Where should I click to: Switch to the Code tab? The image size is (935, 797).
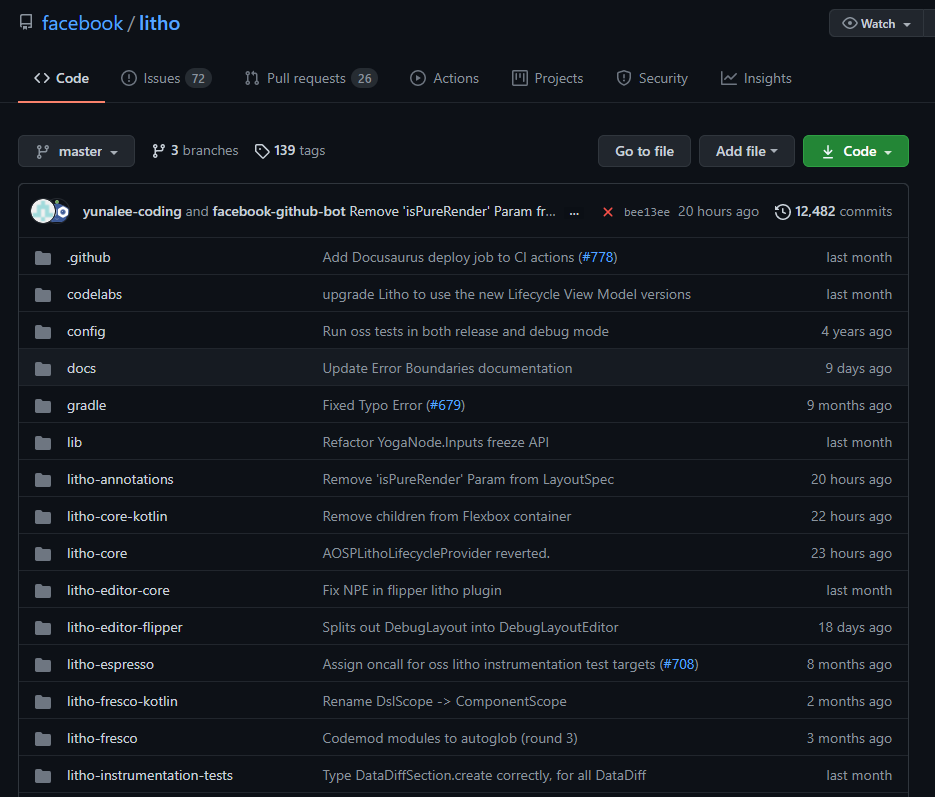point(61,78)
